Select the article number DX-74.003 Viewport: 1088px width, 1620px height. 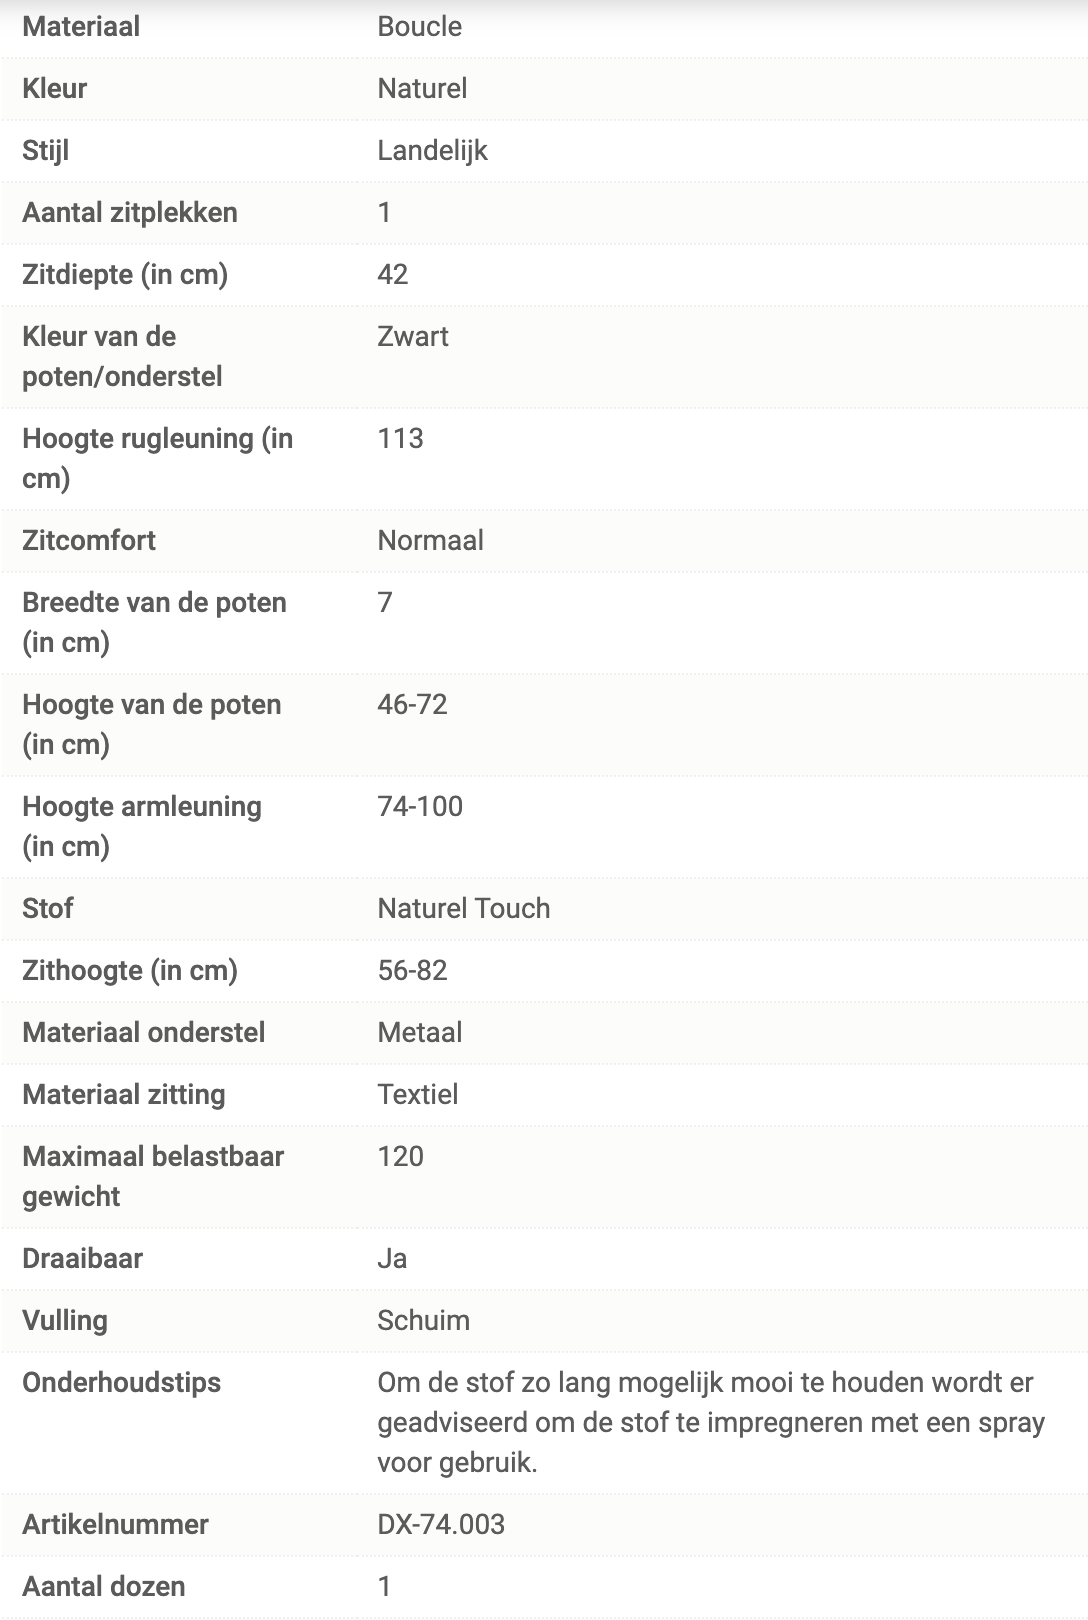[x=441, y=1524]
